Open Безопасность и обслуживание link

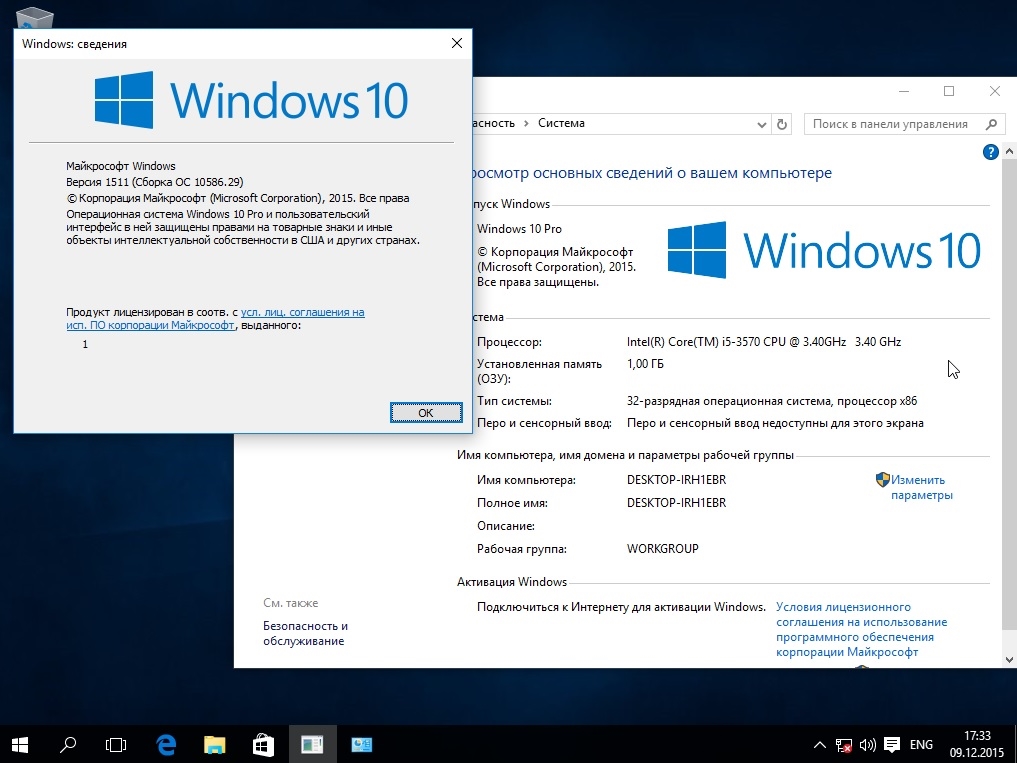(305, 633)
